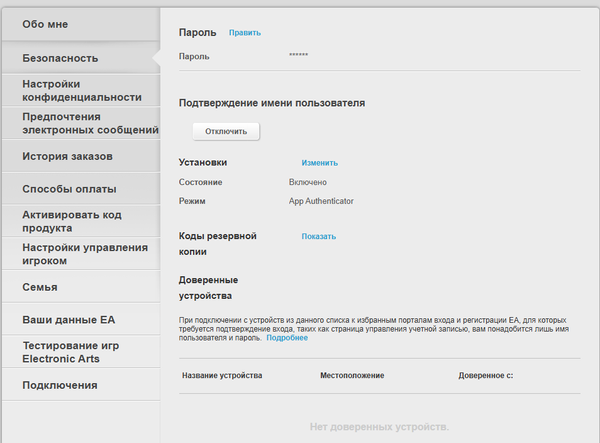Open Настройки конфиденциальности section
This screenshot has width=600, height=443.
pyautogui.click(x=80, y=91)
